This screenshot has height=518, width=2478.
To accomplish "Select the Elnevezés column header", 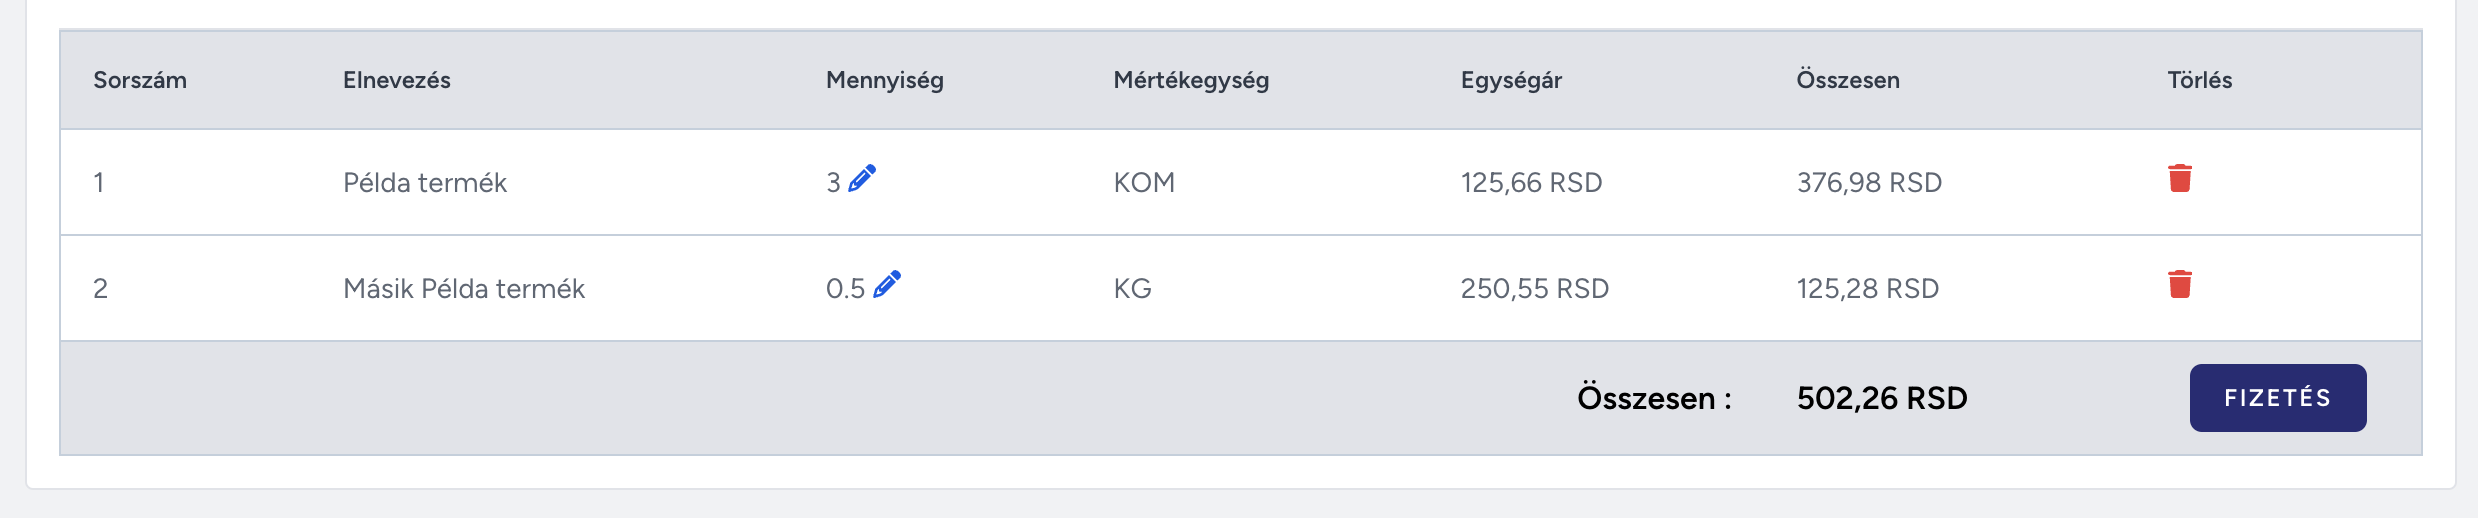I will tap(397, 80).
